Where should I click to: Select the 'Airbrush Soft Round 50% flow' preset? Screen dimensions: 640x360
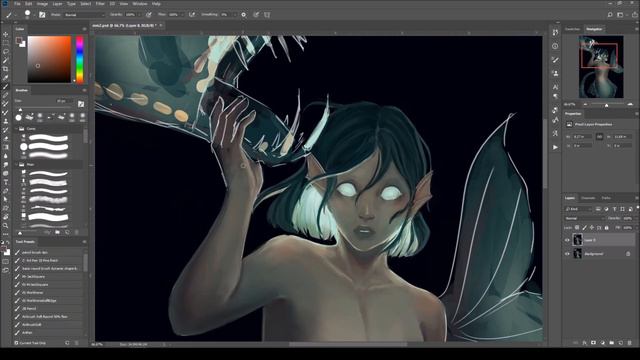coord(48,316)
